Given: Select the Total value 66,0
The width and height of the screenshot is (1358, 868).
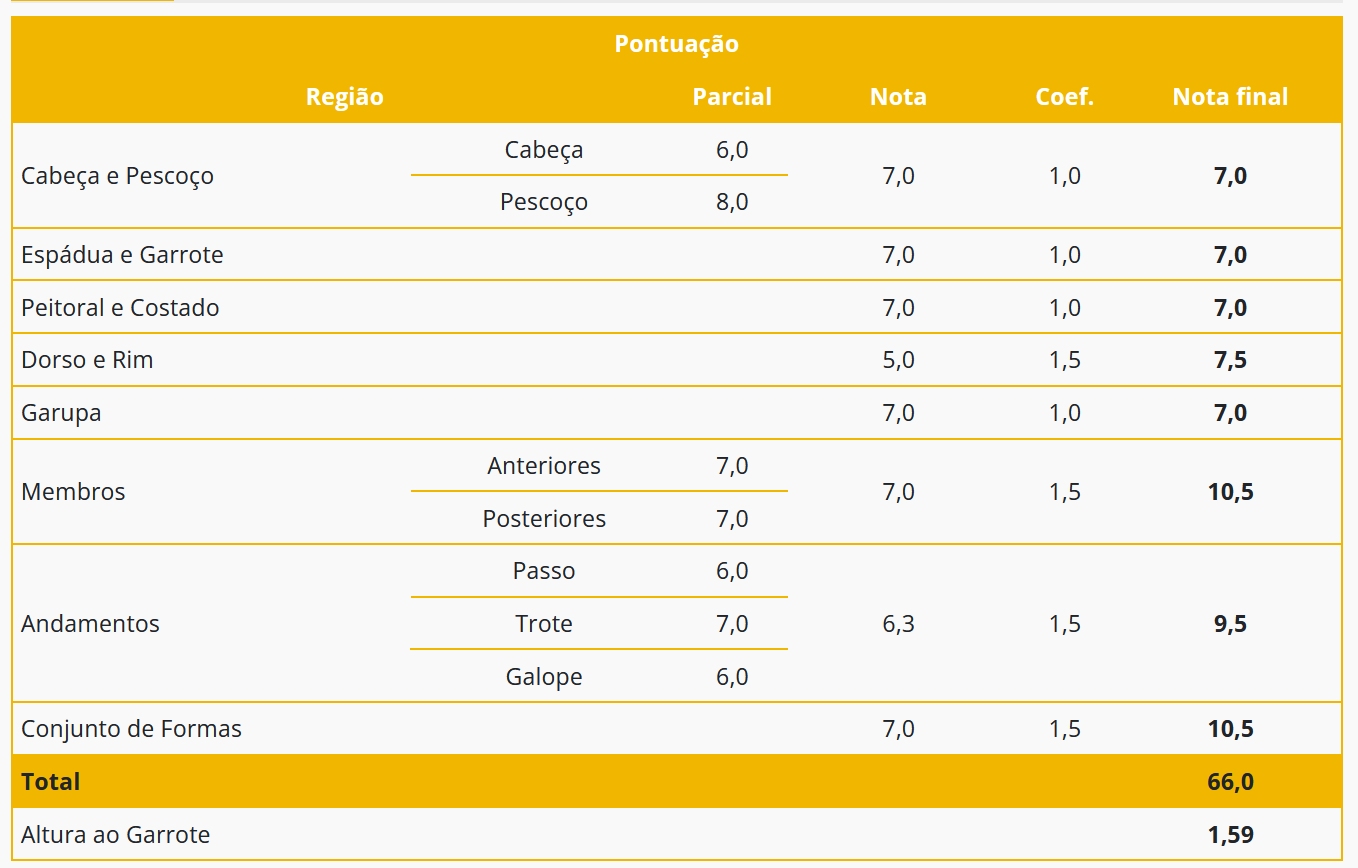Looking at the screenshot, I should 1230,782.
